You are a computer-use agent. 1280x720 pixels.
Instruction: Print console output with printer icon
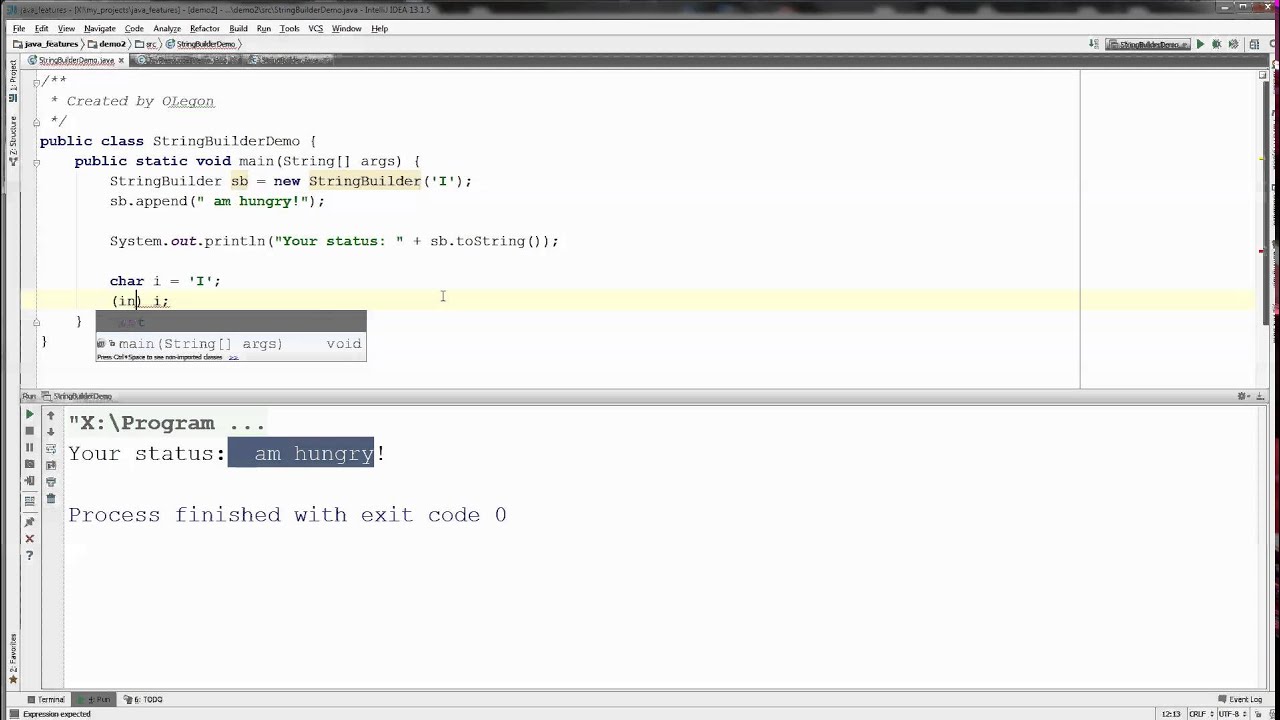coord(51,482)
